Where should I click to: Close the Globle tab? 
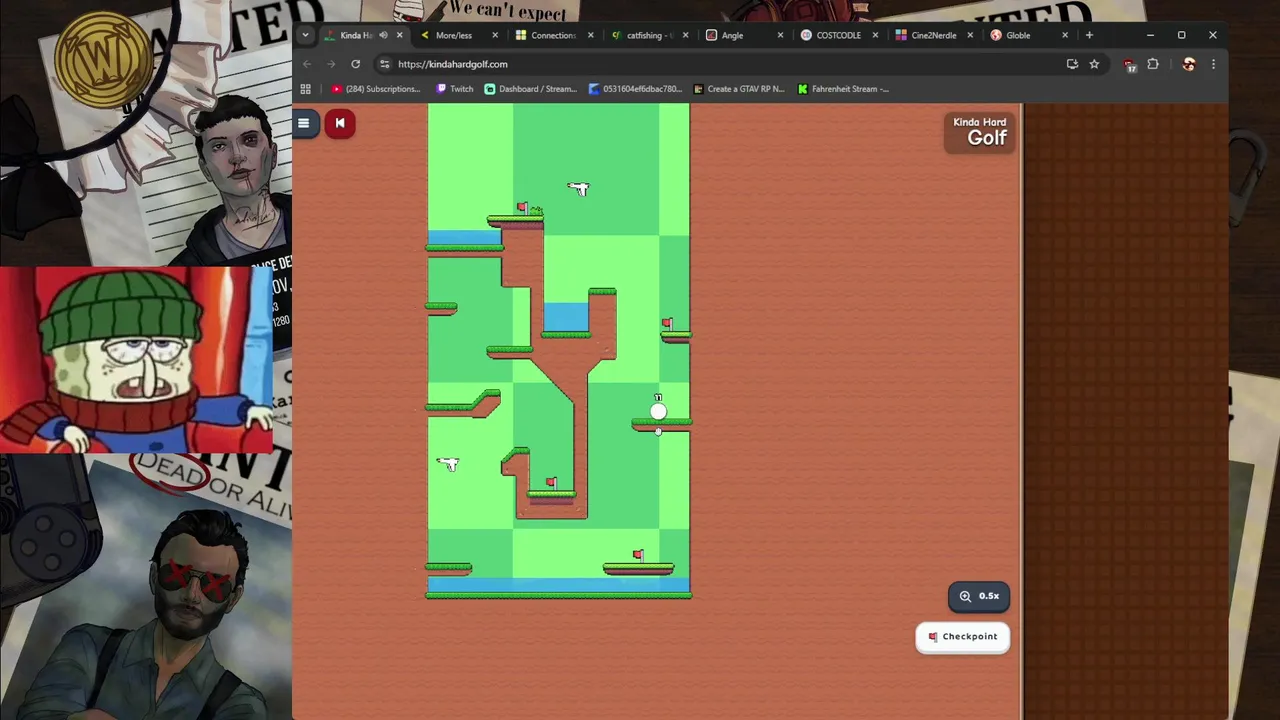[x=1065, y=35]
